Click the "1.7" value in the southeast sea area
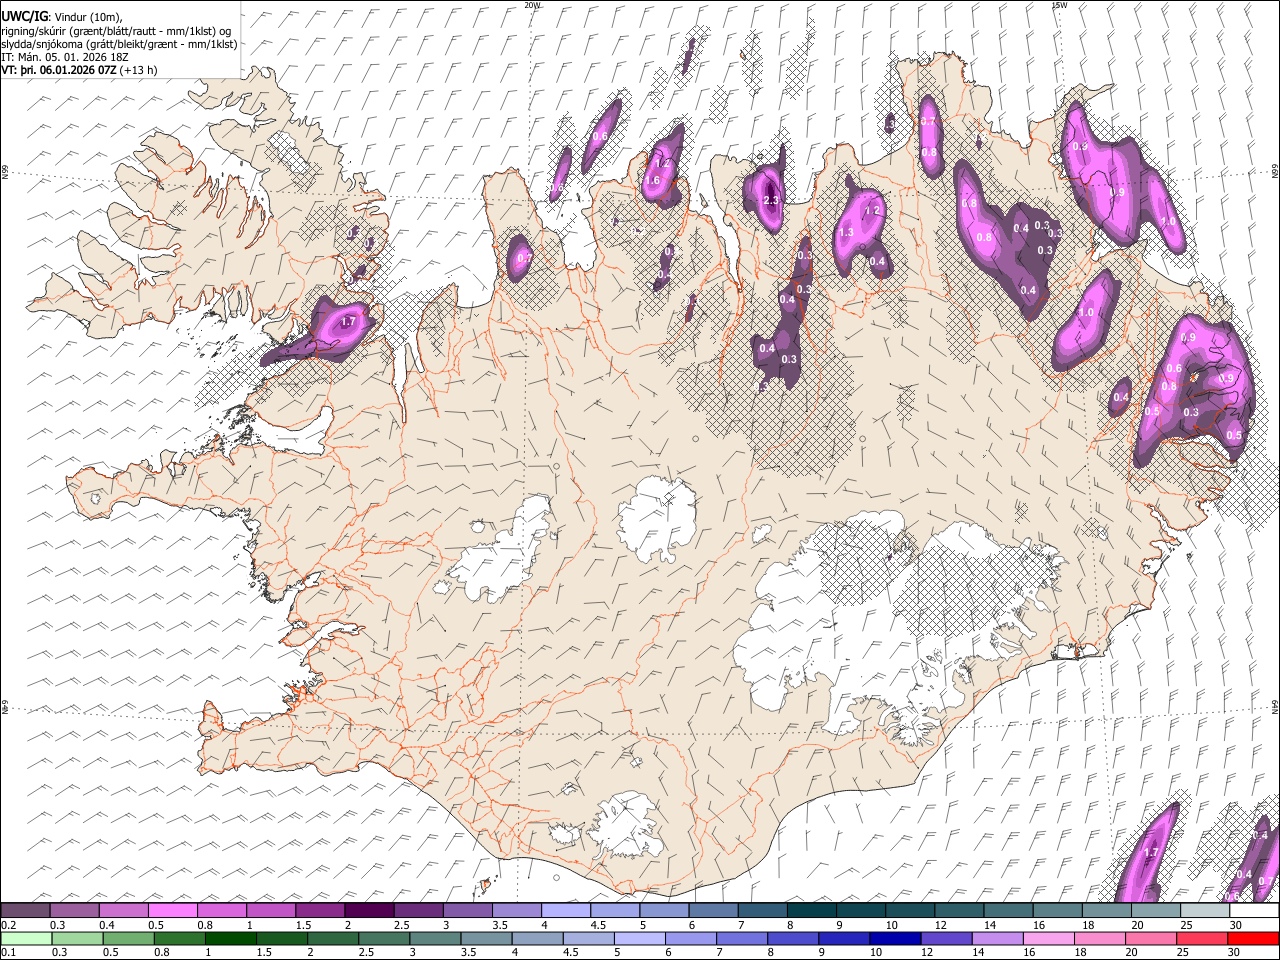Screen dimensions: 1280x960 1150,853
